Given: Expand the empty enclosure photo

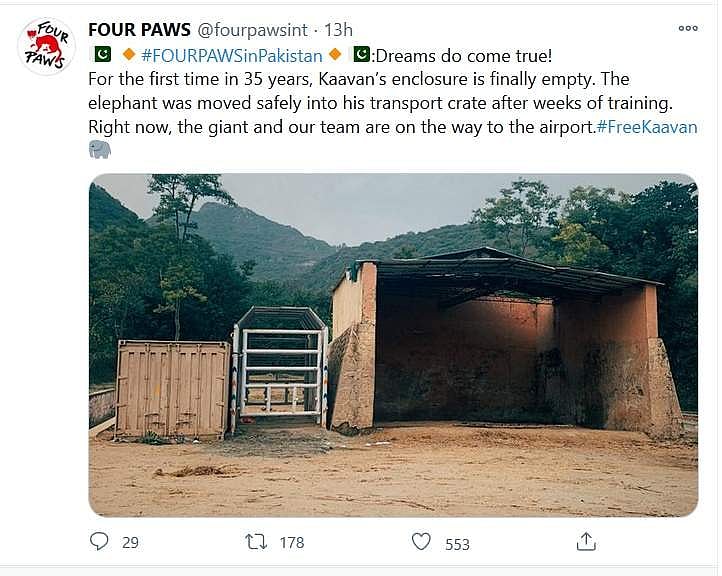Looking at the screenshot, I should point(393,345).
